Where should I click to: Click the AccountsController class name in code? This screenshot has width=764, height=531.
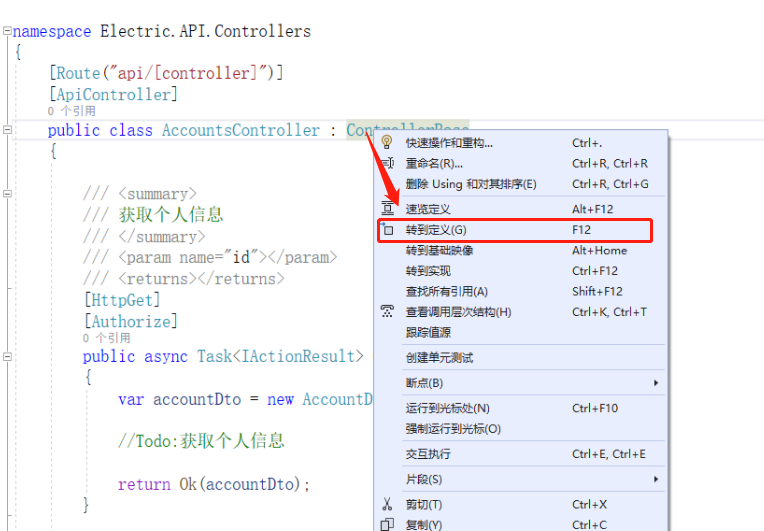point(241,130)
